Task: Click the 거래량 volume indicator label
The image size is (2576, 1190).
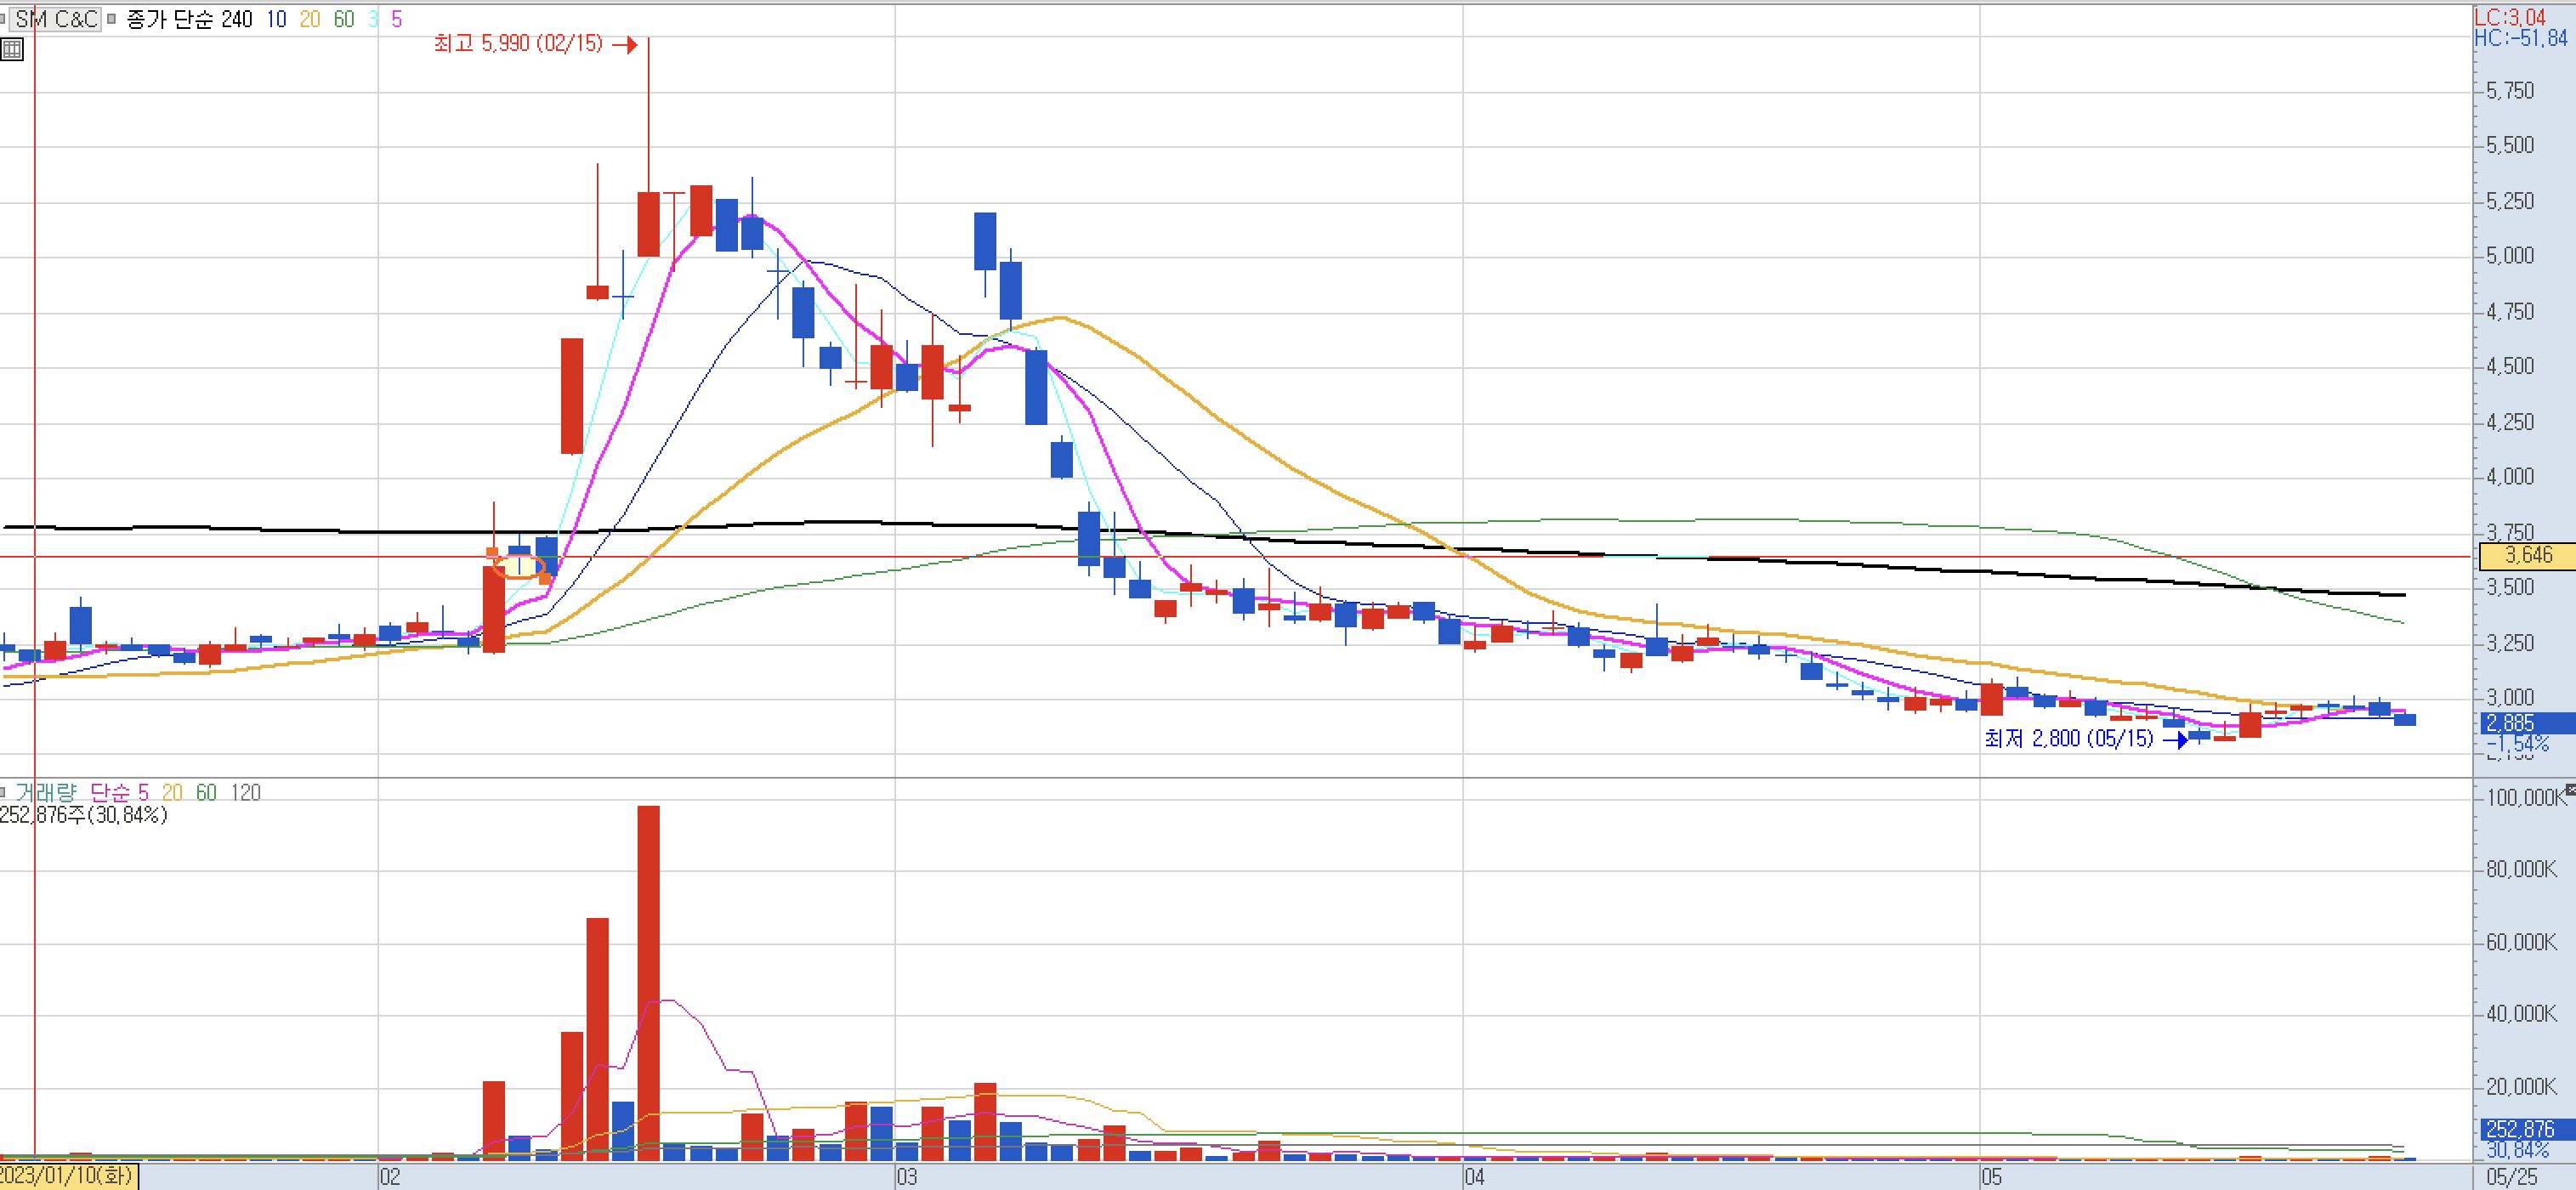Action: (x=45, y=792)
